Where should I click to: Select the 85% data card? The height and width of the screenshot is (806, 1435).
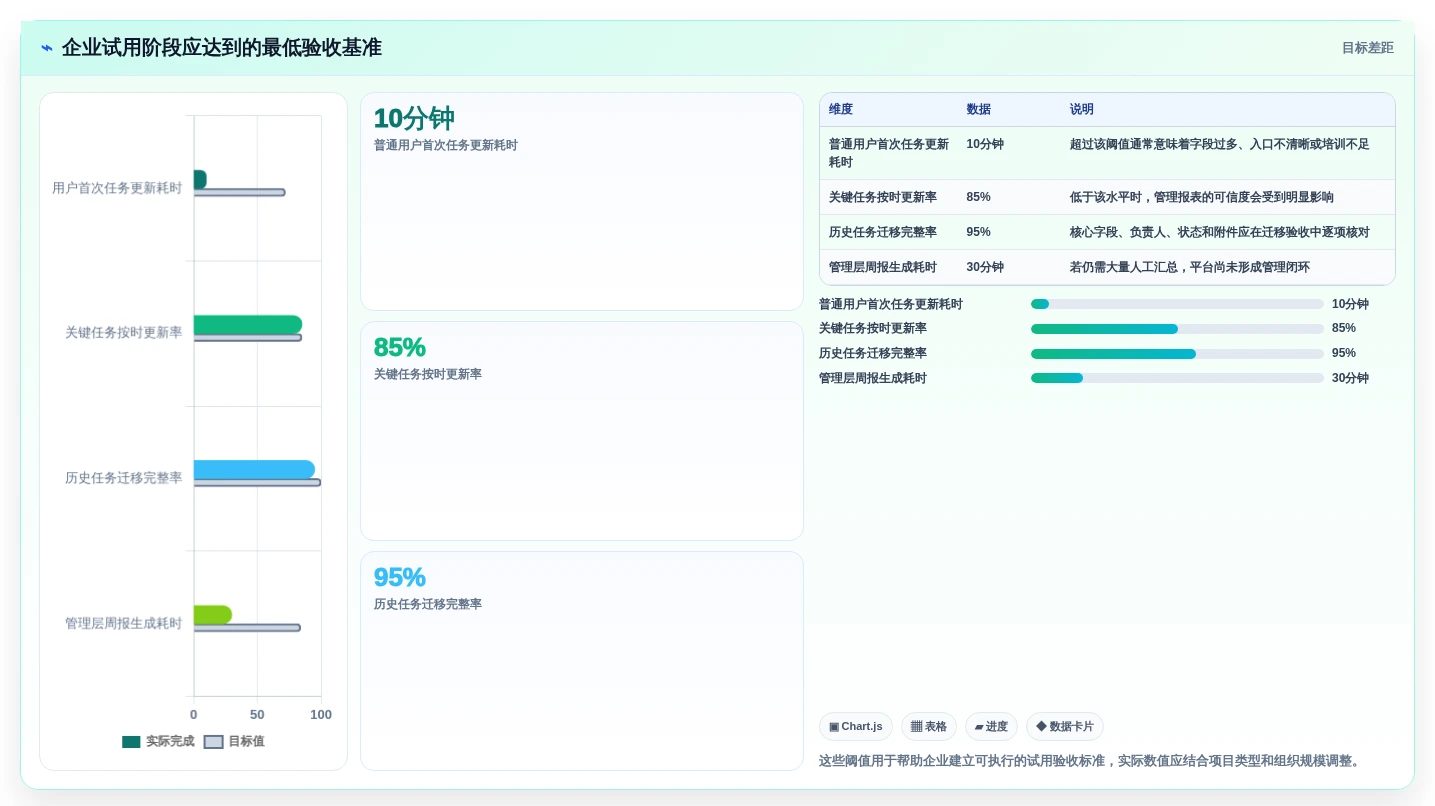pos(582,431)
